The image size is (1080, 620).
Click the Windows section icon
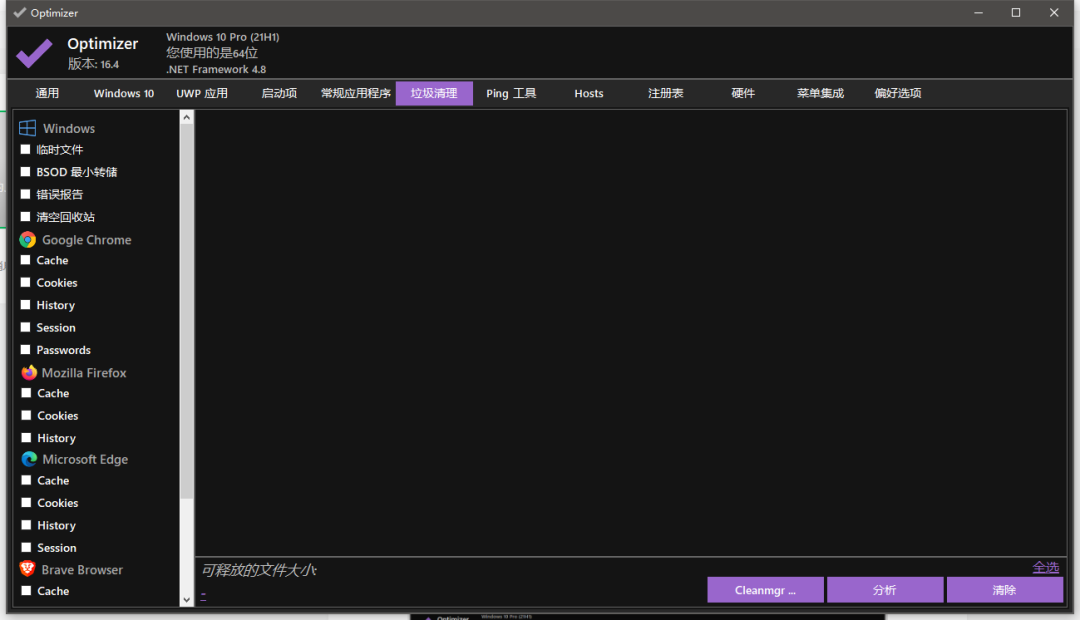coord(28,128)
